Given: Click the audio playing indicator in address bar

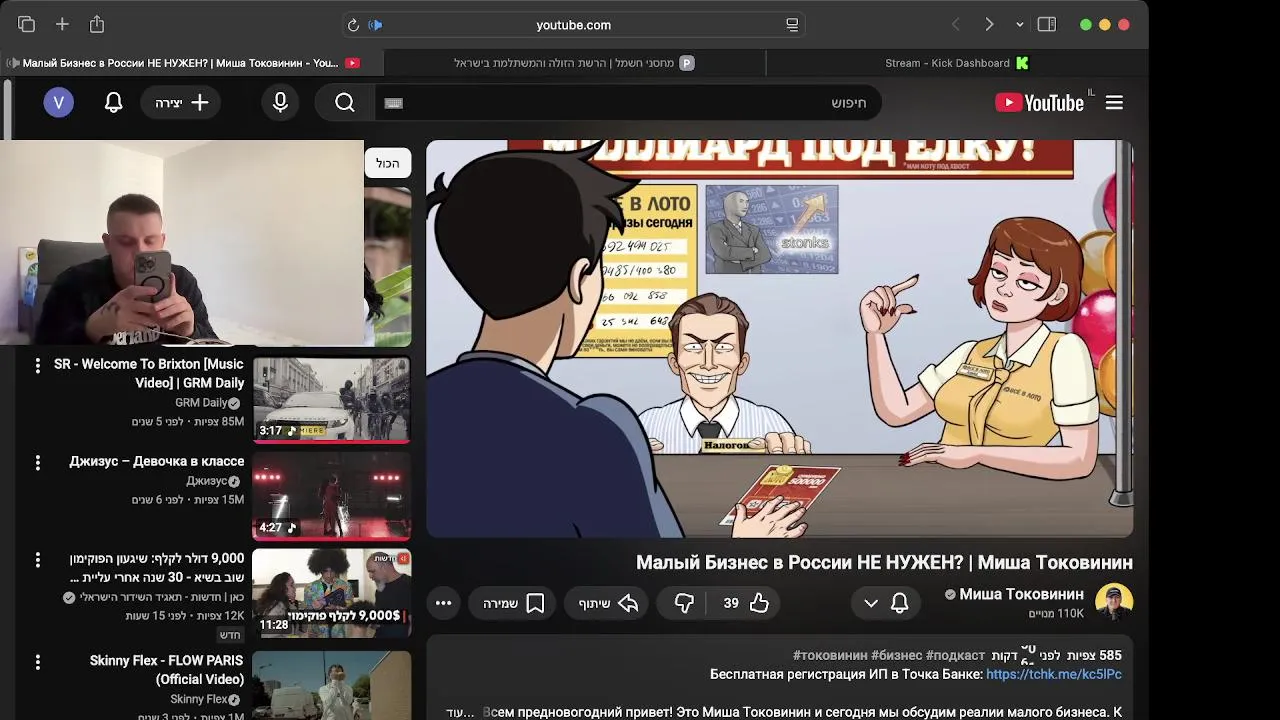Looking at the screenshot, I should click(x=375, y=25).
